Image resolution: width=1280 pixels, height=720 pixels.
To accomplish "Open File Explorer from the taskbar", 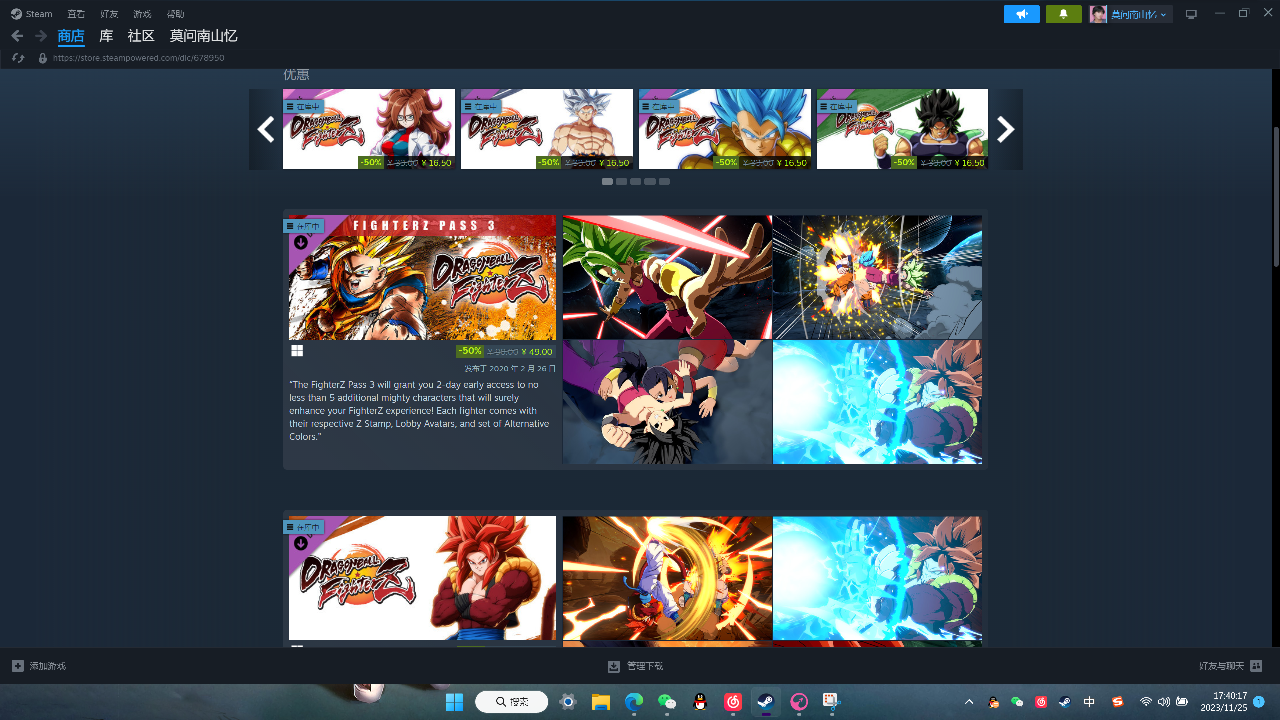I will 600,702.
